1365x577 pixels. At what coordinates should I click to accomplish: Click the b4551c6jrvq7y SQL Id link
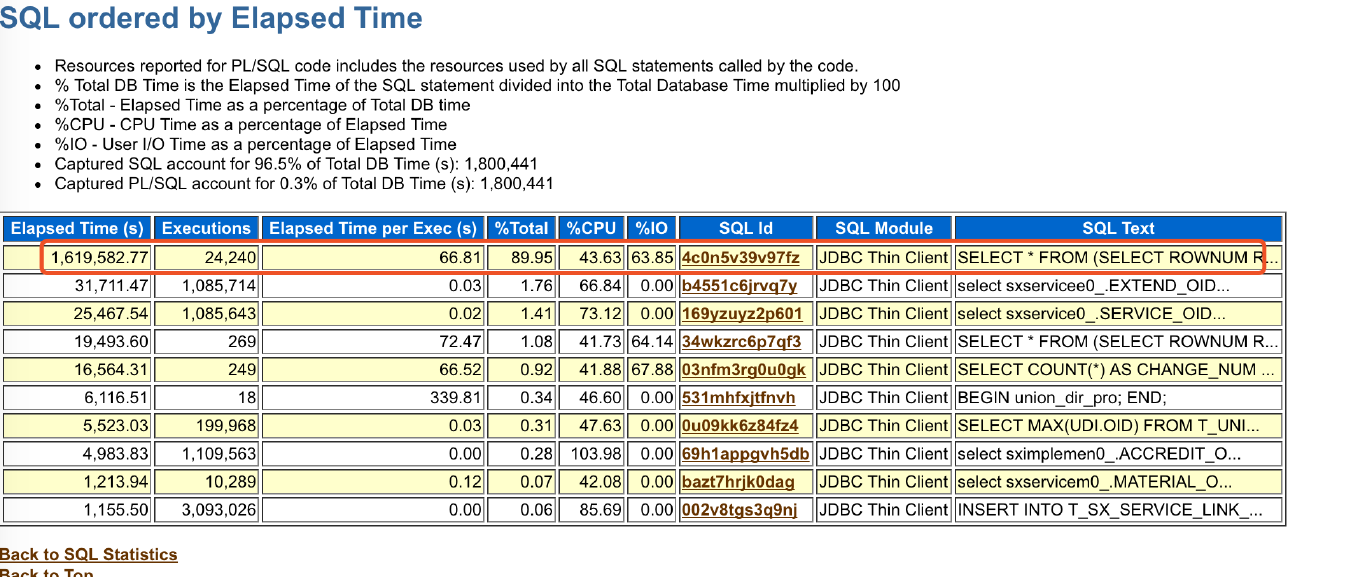pyautogui.click(x=739, y=286)
